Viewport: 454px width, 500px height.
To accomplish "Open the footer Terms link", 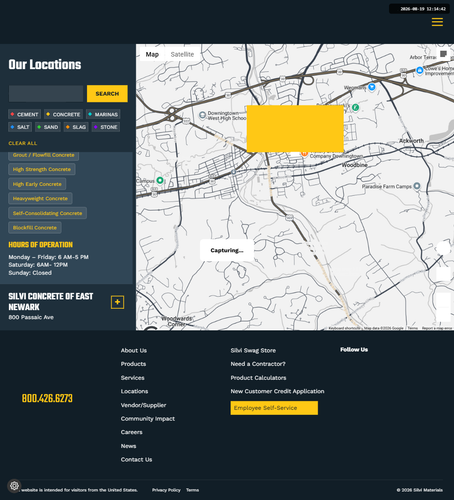I will pos(192,490).
